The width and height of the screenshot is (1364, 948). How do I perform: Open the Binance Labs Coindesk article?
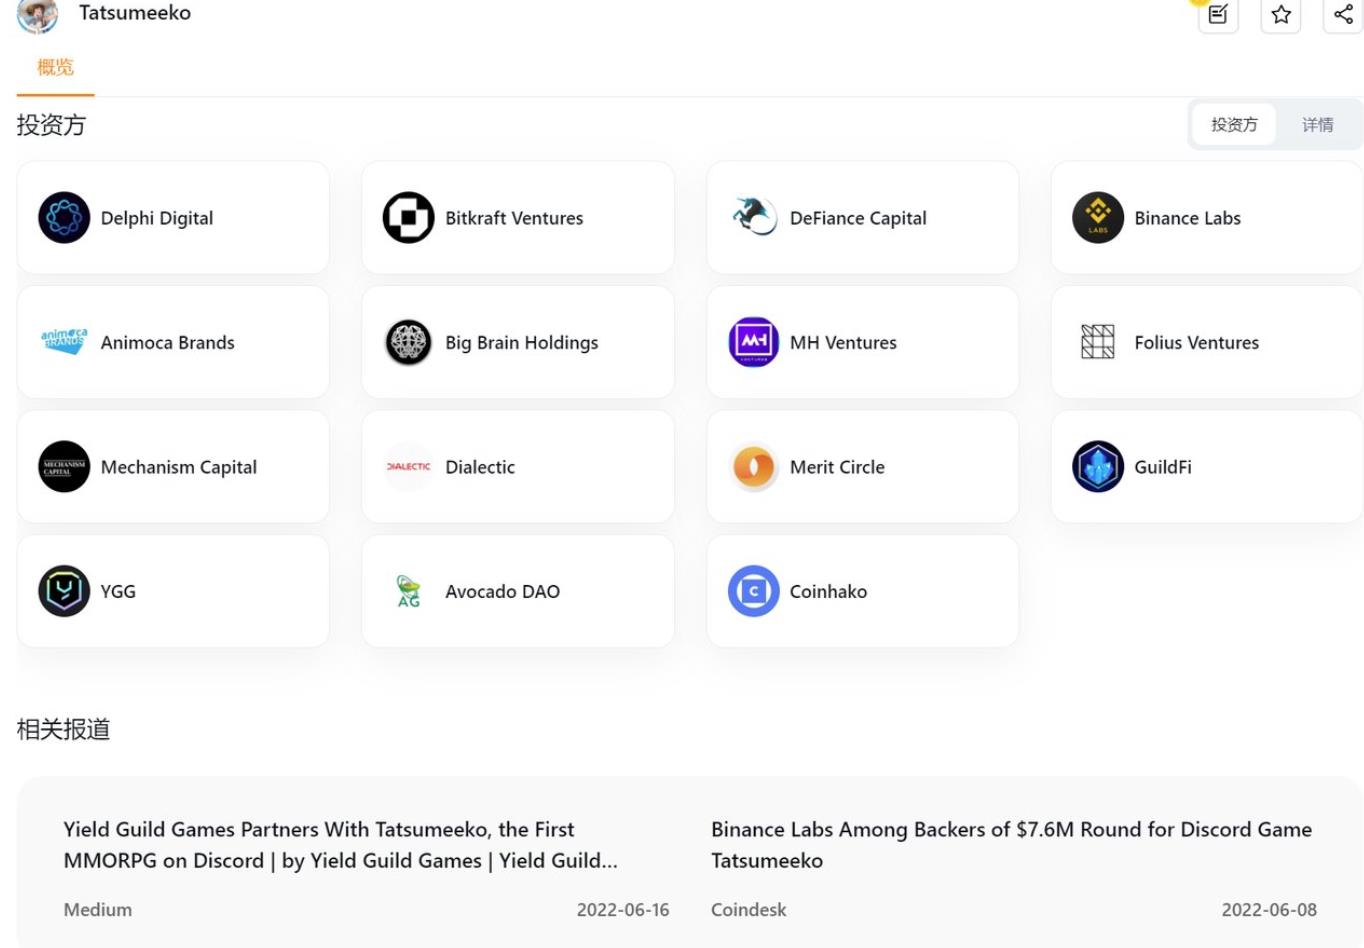pos(1011,845)
